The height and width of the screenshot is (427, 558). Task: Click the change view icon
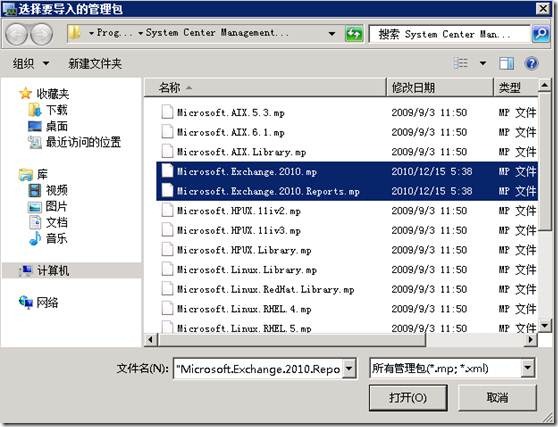[x=461, y=63]
